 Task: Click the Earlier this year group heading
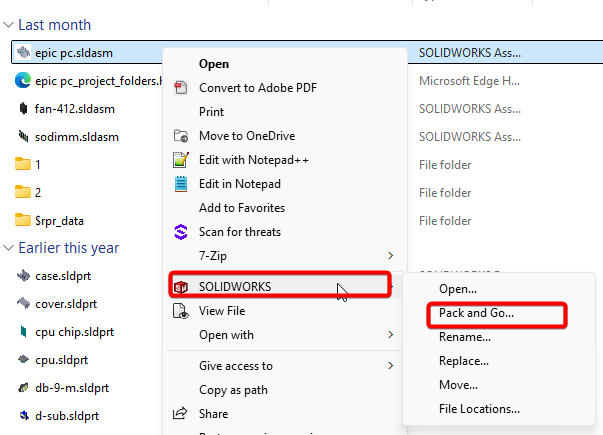click(68, 248)
